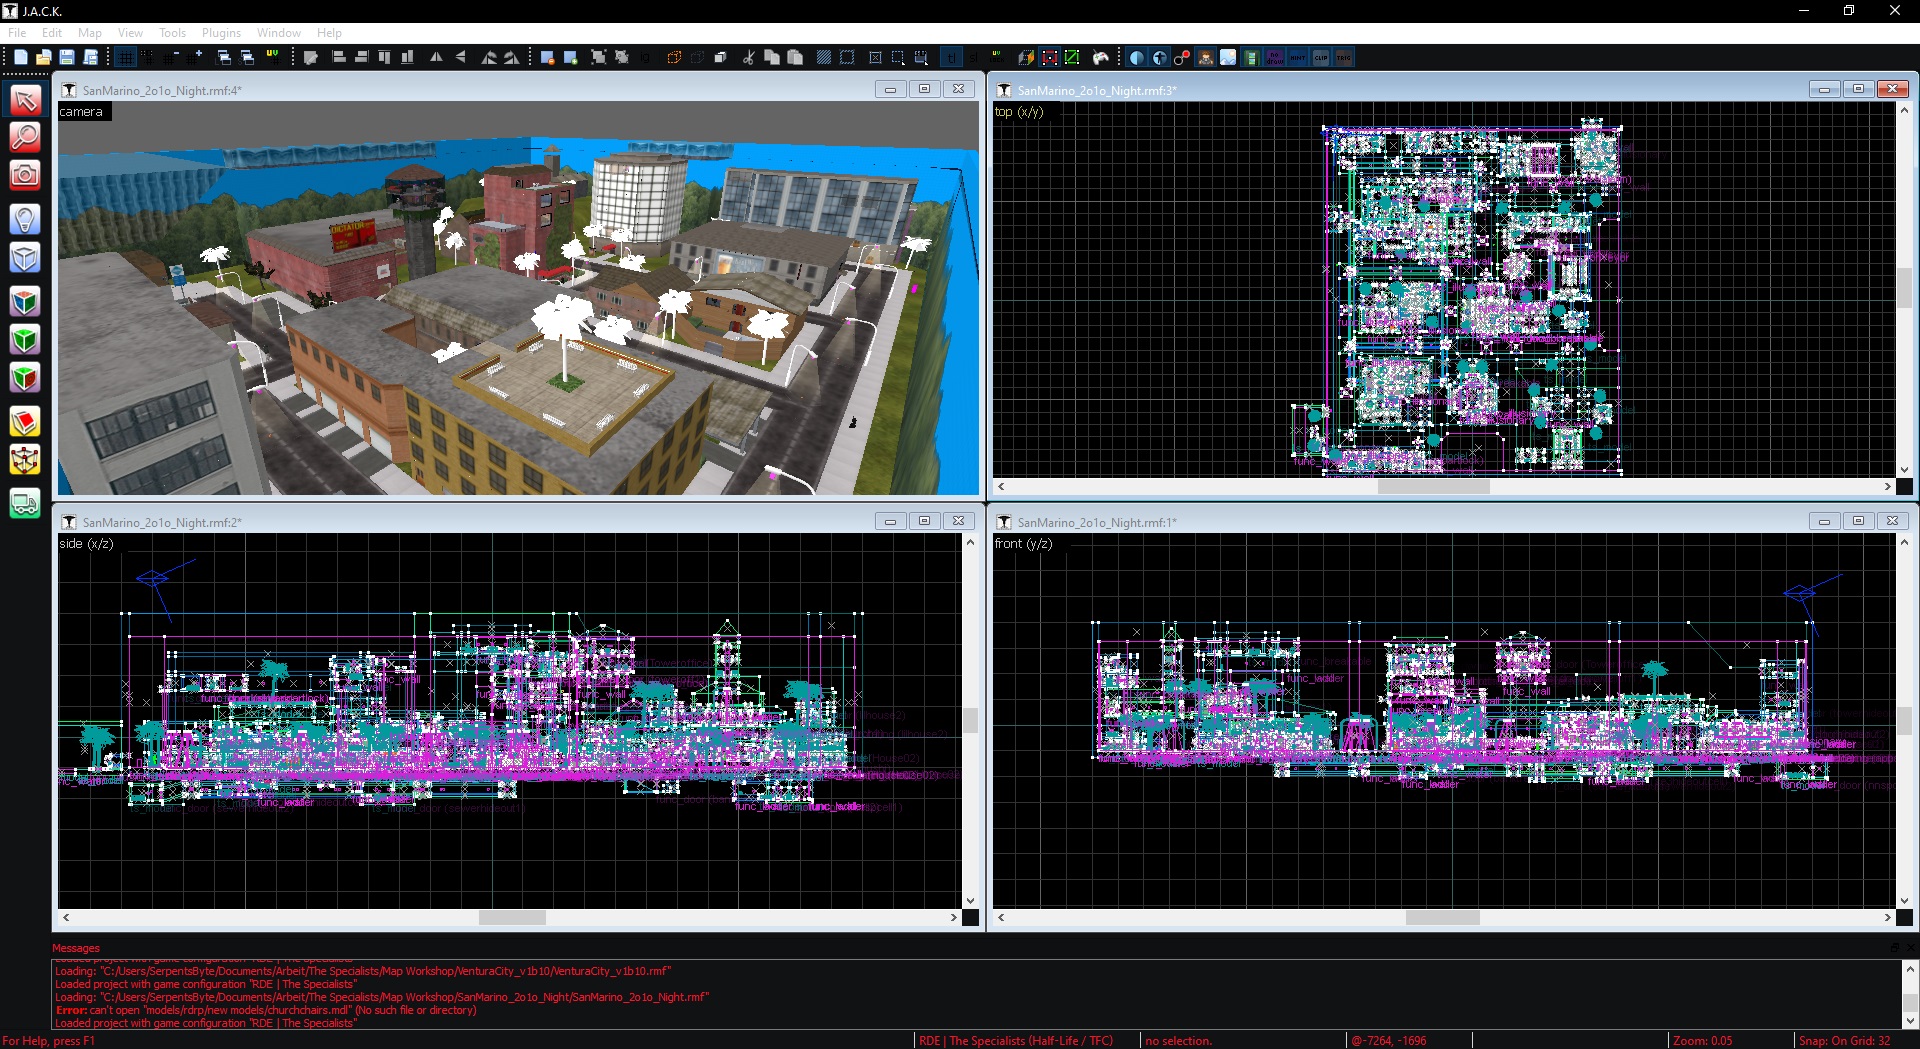Pick the Vertex manipulation tool
Screen dimensions: 1920x1049
[x=25, y=460]
